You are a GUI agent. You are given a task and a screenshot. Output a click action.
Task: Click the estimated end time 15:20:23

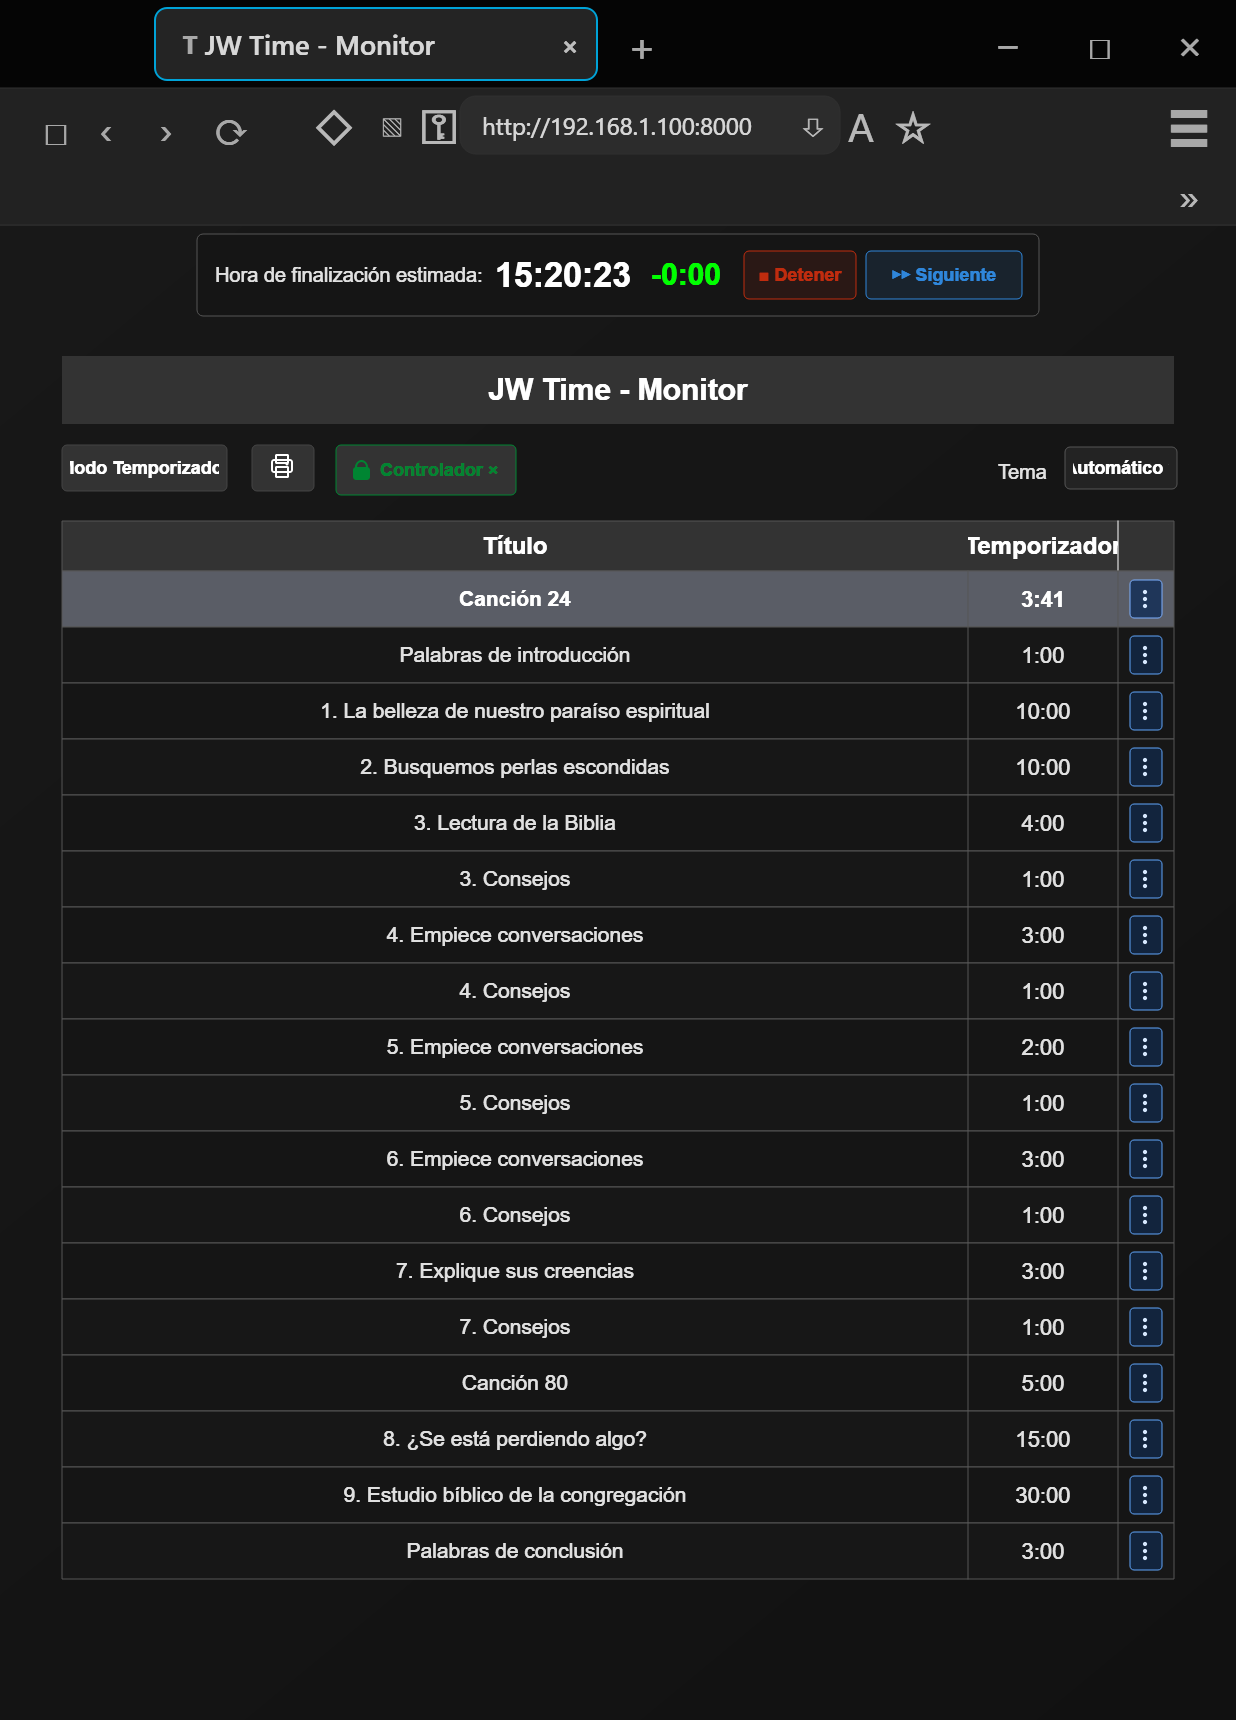click(563, 275)
